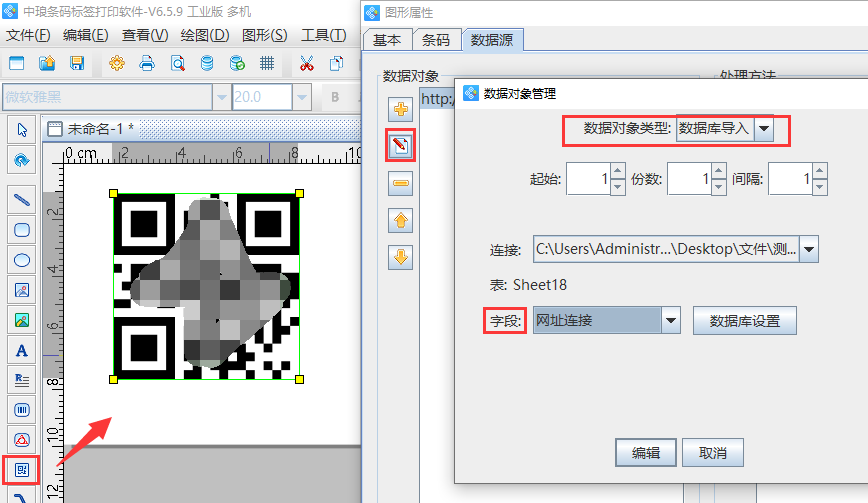868x503 pixels.
Task: Click the save floppy disk icon
Action: [x=77, y=64]
